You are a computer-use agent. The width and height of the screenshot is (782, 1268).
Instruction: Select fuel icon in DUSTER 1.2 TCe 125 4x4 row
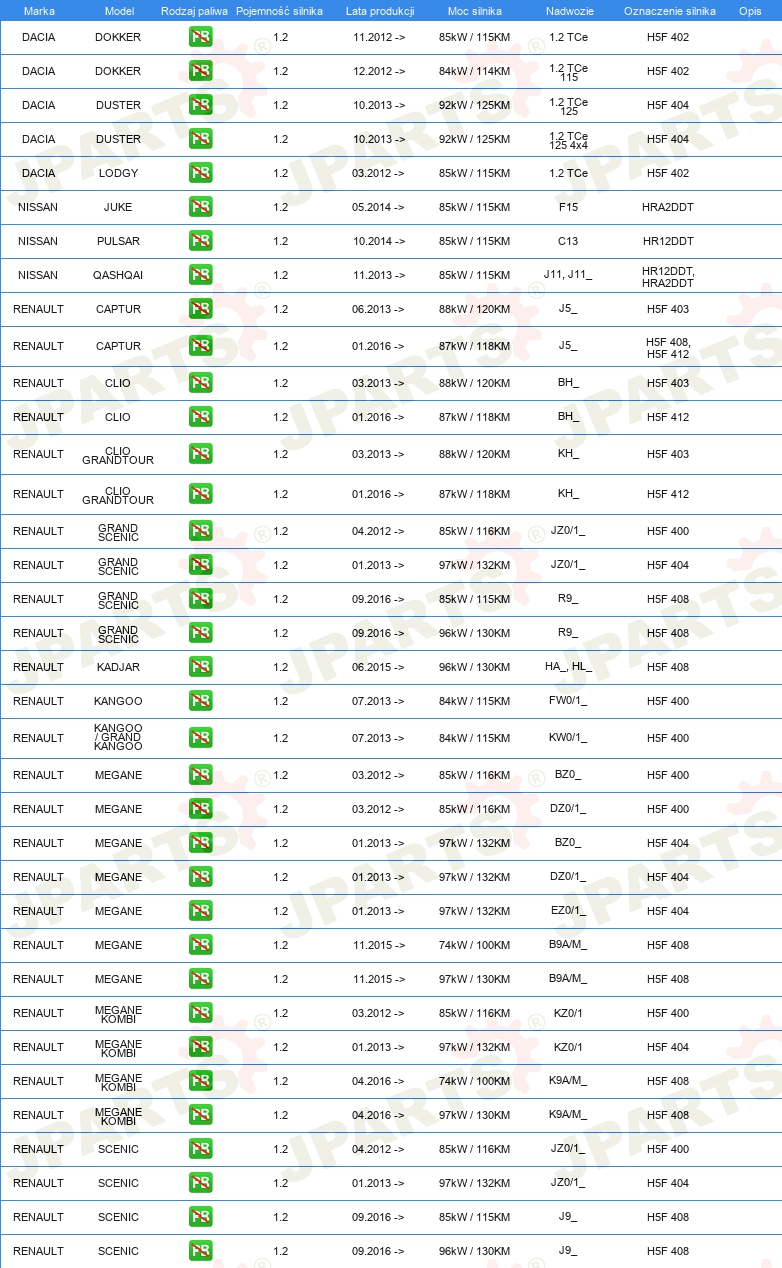200,139
